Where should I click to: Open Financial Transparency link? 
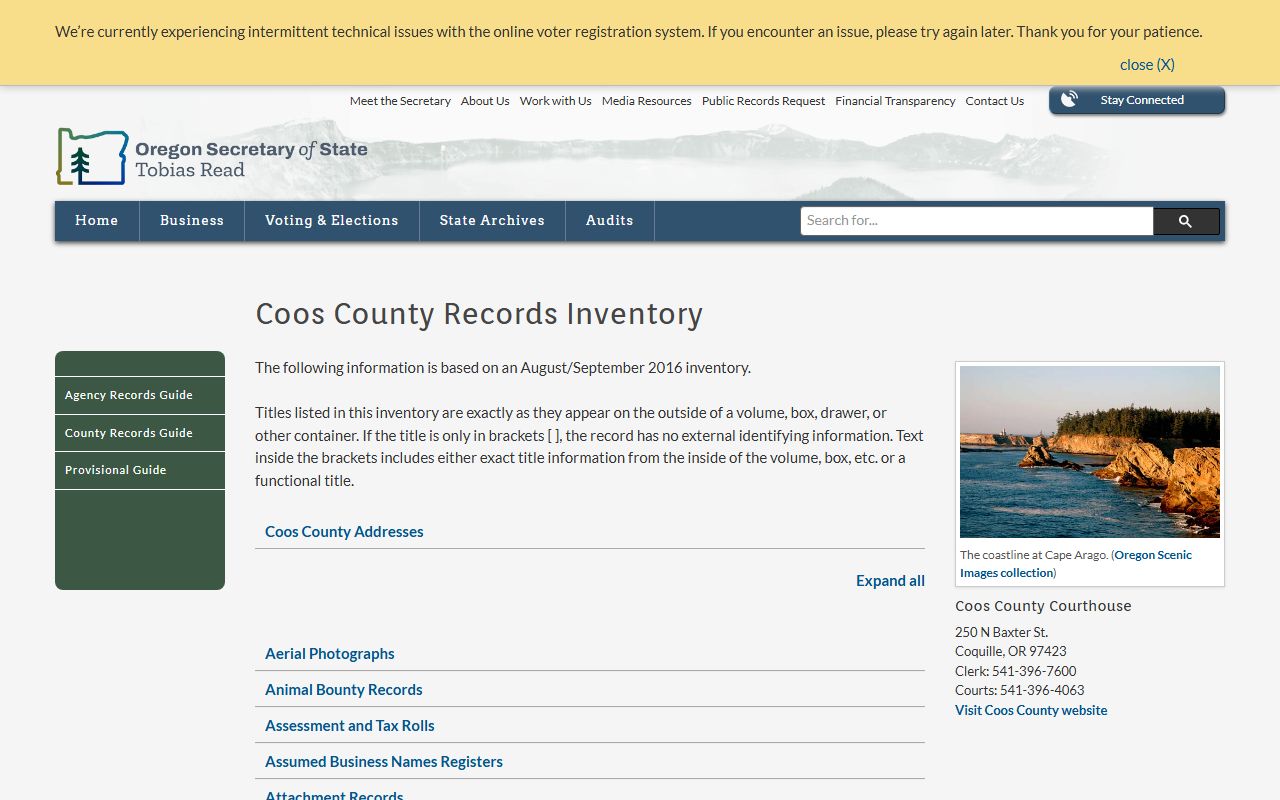[896, 101]
